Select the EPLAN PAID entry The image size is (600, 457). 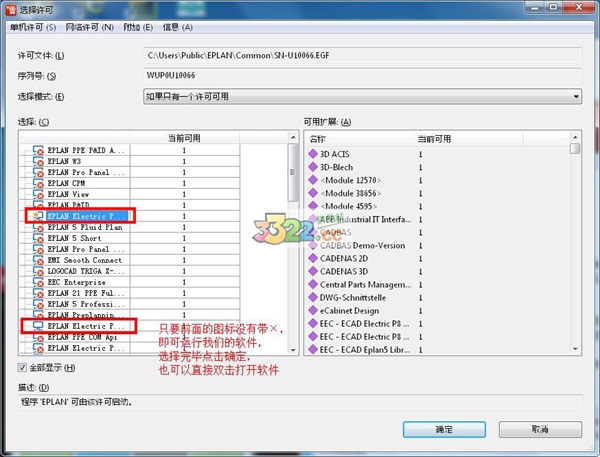(68, 205)
